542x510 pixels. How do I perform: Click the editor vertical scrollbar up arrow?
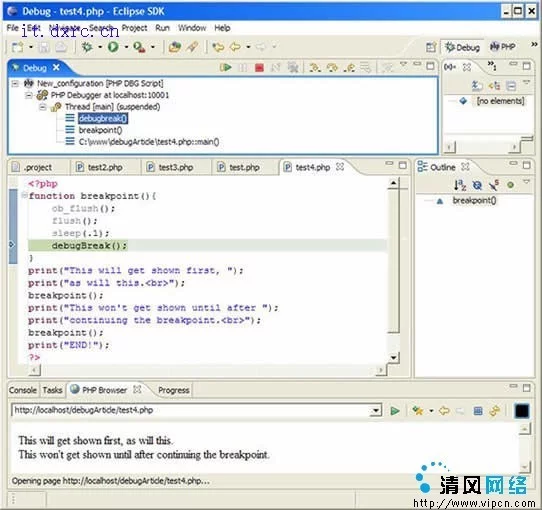[x=393, y=183]
